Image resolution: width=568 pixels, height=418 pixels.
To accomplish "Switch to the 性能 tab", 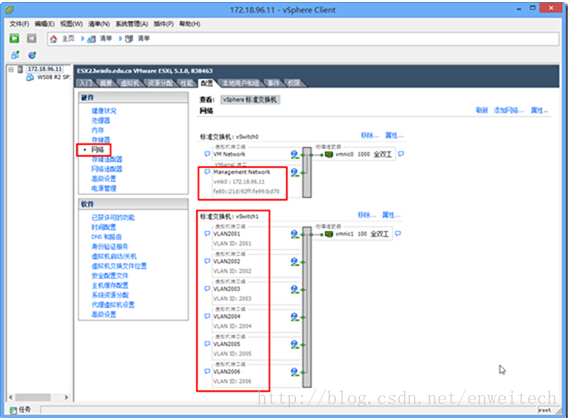I will (187, 83).
